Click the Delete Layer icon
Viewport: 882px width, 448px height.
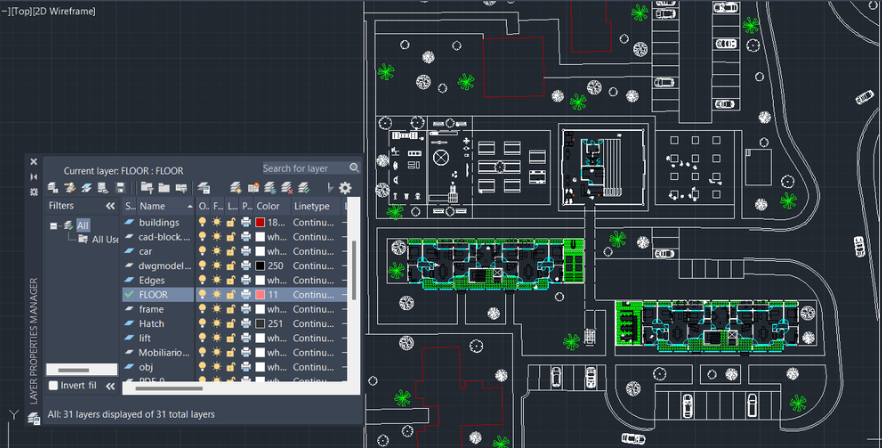click(286, 187)
